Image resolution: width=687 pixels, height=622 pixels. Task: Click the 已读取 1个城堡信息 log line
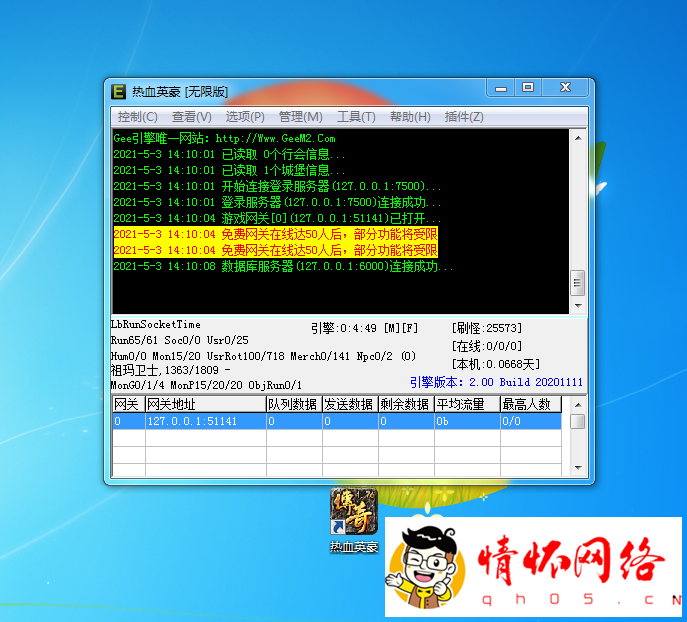coord(229,170)
